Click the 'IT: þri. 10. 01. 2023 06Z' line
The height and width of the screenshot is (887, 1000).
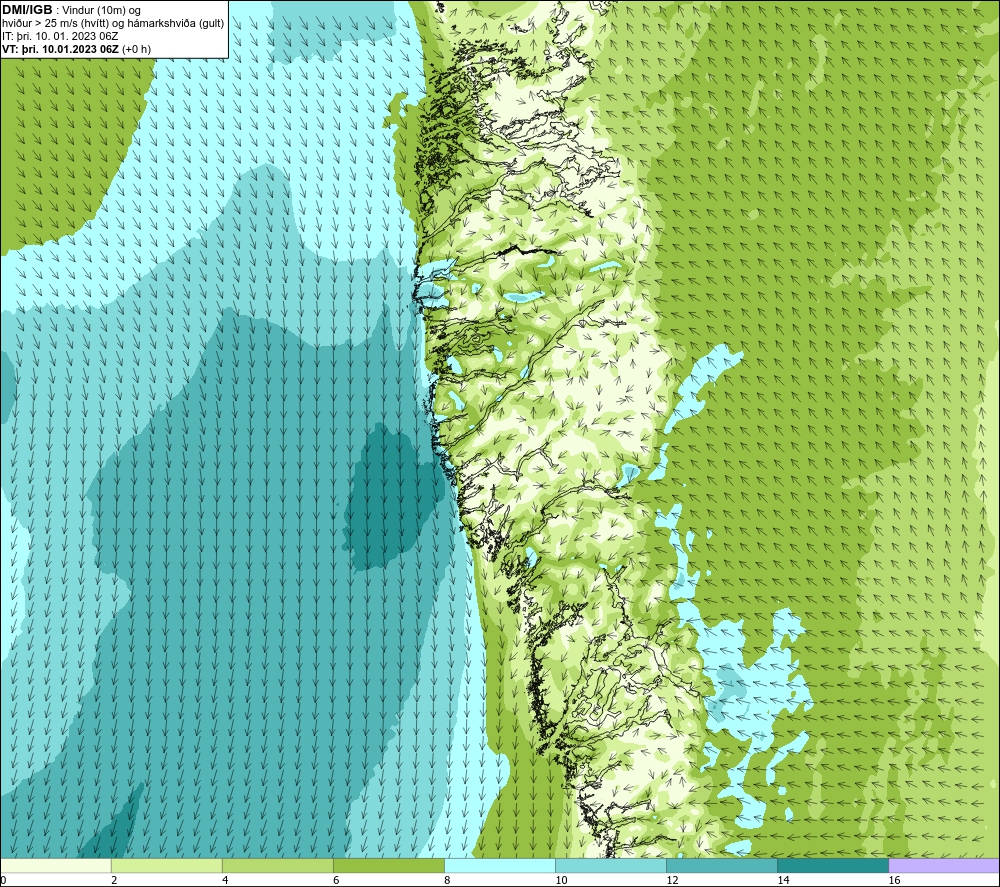(x=60, y=36)
